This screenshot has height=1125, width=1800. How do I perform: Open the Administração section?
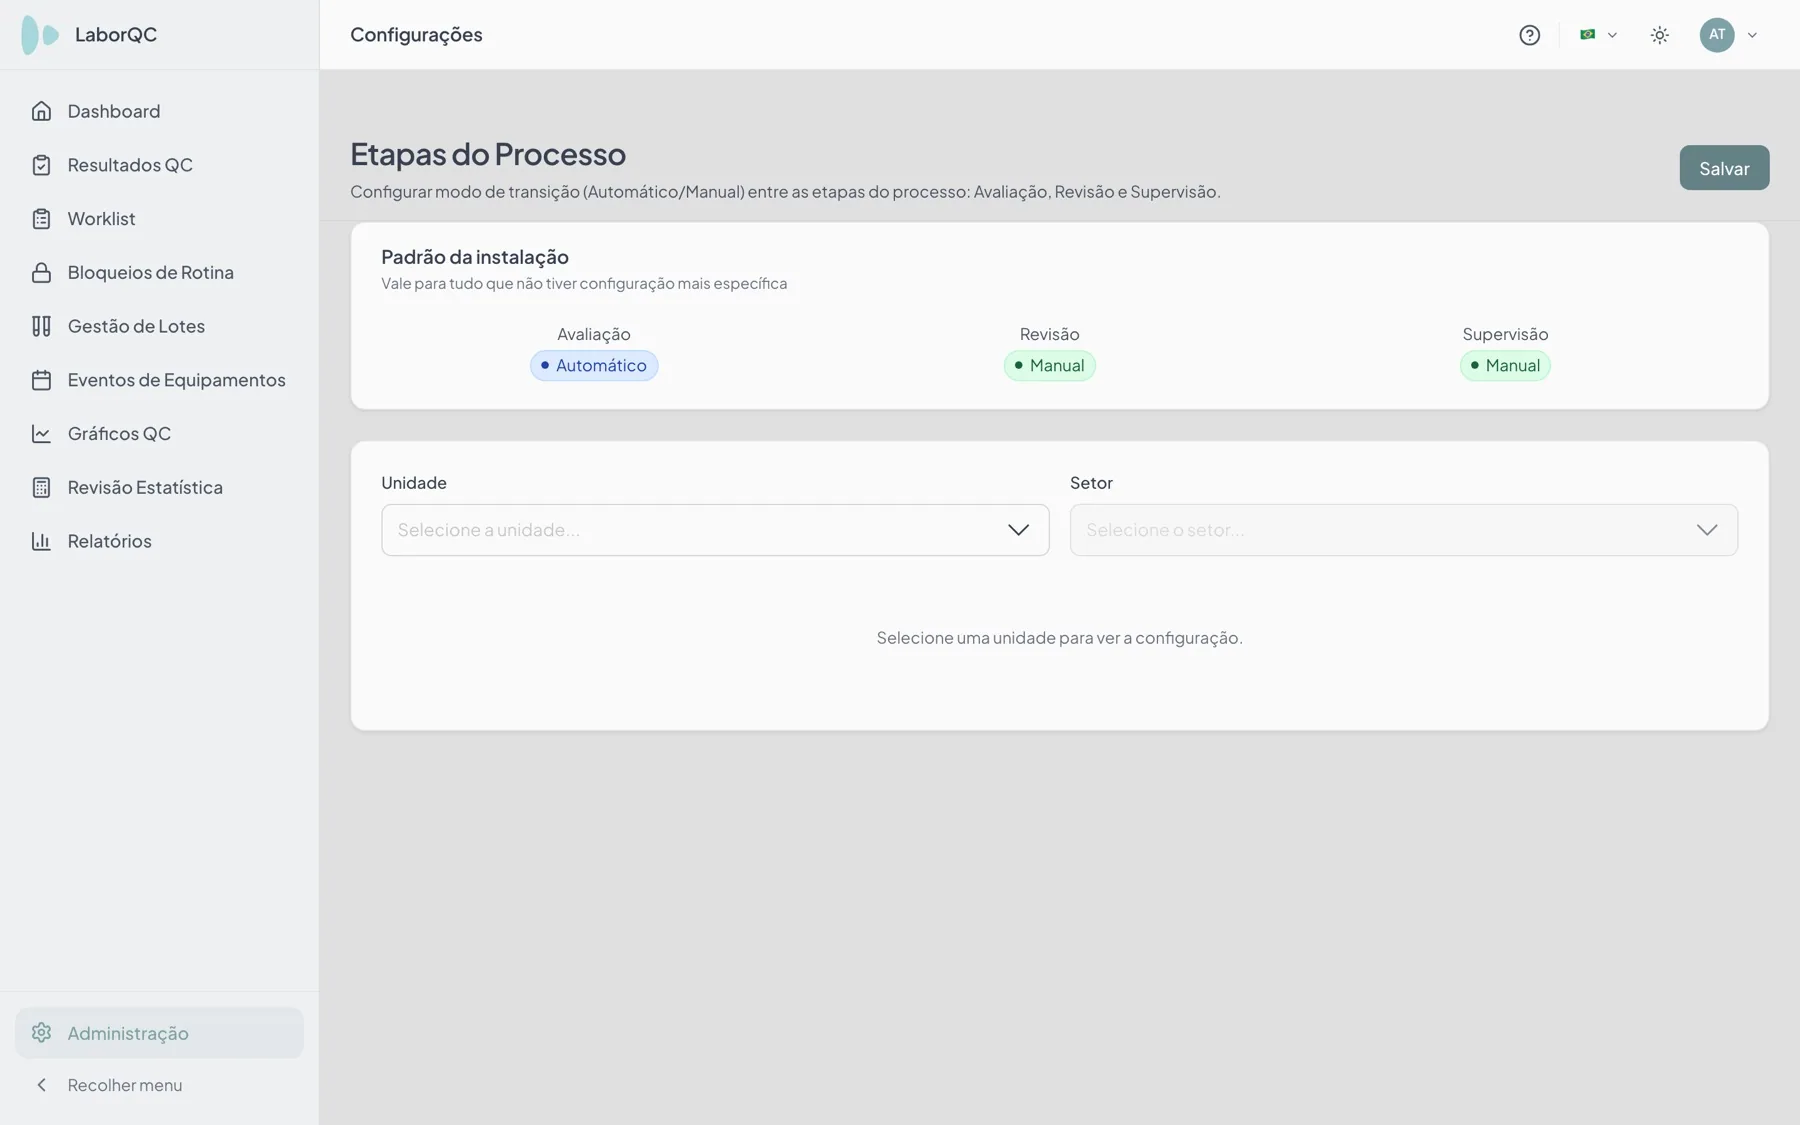click(160, 1033)
